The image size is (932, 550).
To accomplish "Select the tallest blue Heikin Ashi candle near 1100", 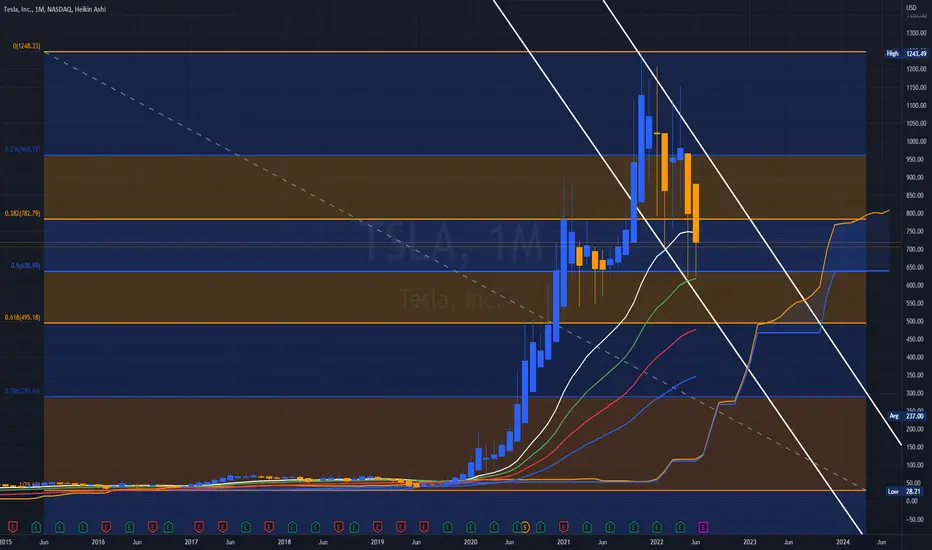I will (641, 149).
